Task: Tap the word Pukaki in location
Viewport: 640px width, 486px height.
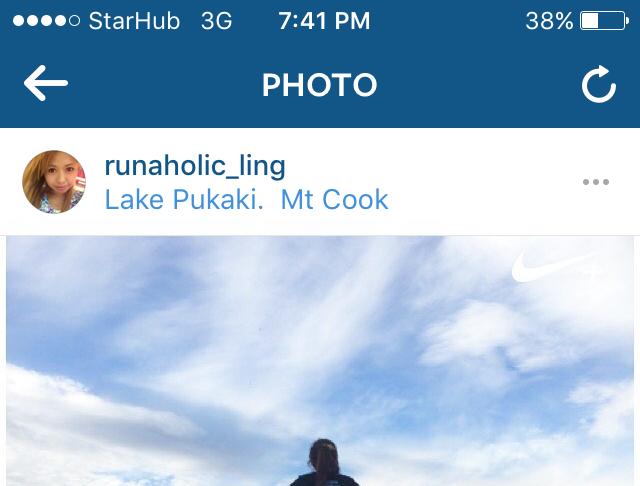Action: pos(218,200)
